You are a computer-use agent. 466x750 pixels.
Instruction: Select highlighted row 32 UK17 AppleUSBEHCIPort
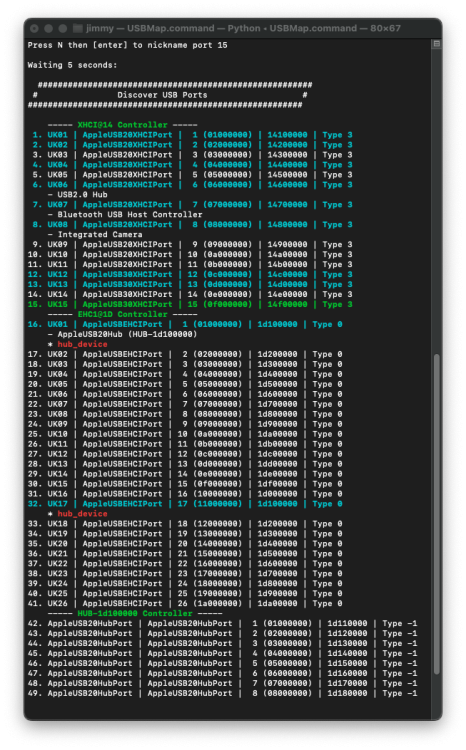[x=185, y=504]
